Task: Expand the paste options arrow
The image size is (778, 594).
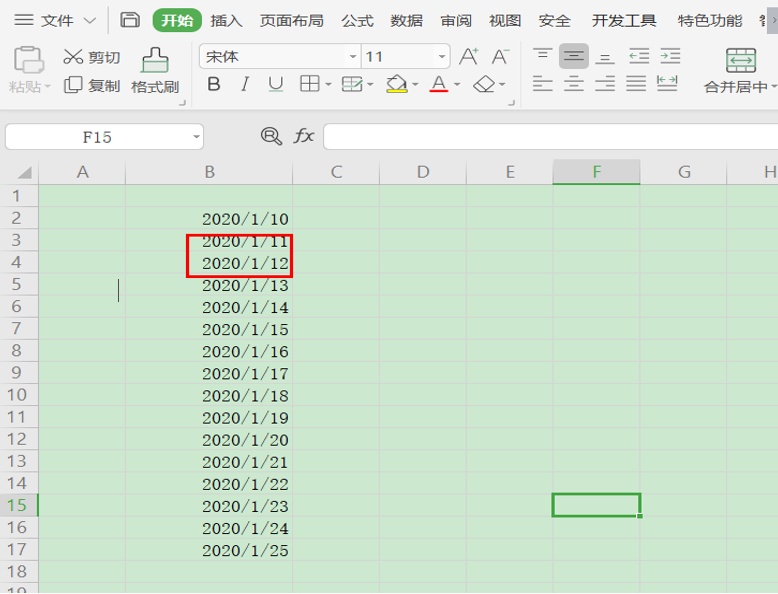Action: tap(48, 86)
